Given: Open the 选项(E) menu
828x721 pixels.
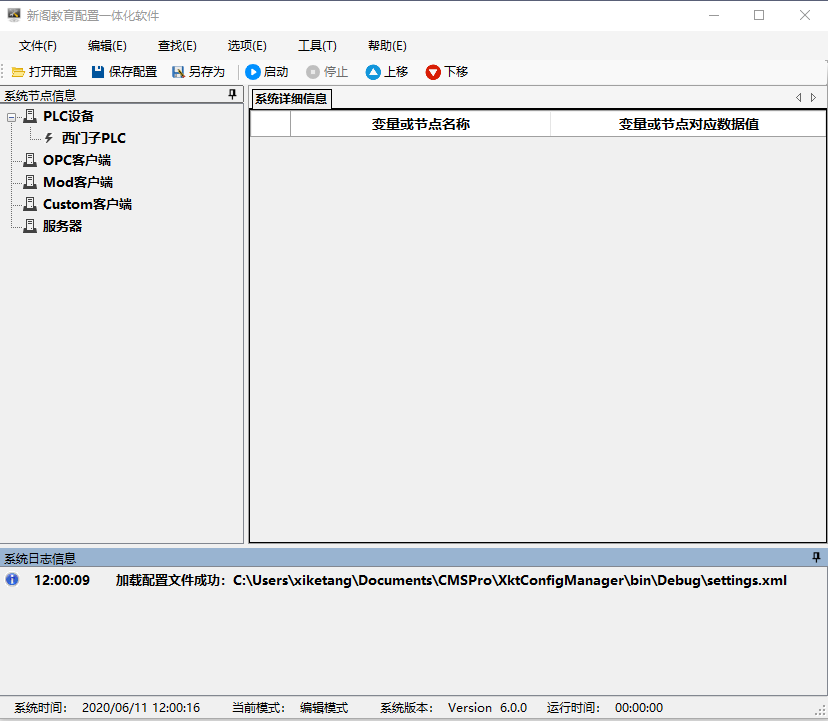Looking at the screenshot, I should [247, 46].
